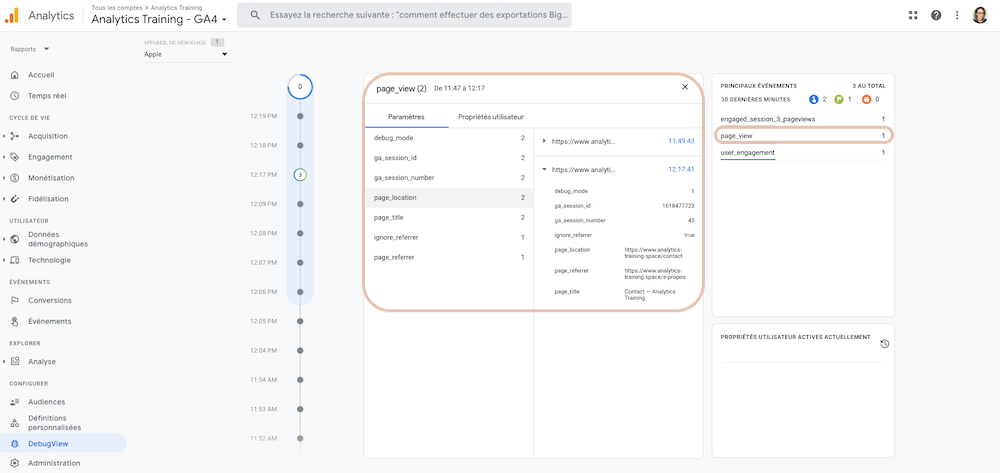Image resolution: width=1000 pixels, height=473 pixels.
Task: Click the 12:09 PM timeline dot
Action: (x=300, y=204)
